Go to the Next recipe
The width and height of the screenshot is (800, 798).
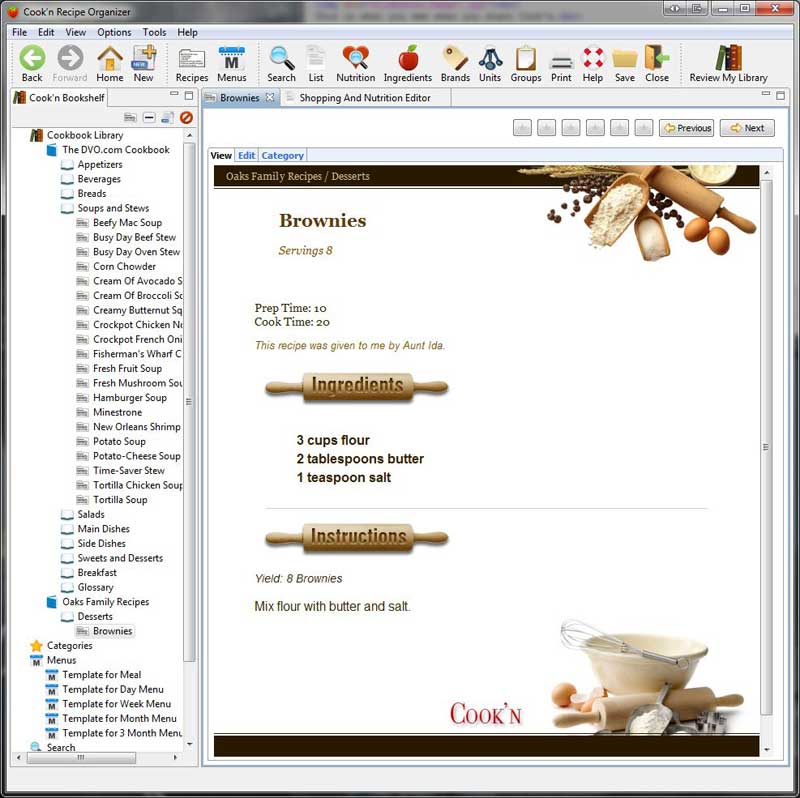pyautogui.click(x=747, y=128)
